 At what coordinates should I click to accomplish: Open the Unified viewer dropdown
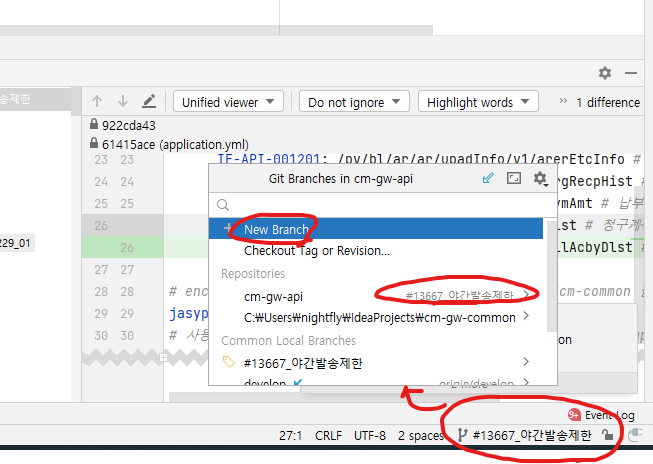228,102
